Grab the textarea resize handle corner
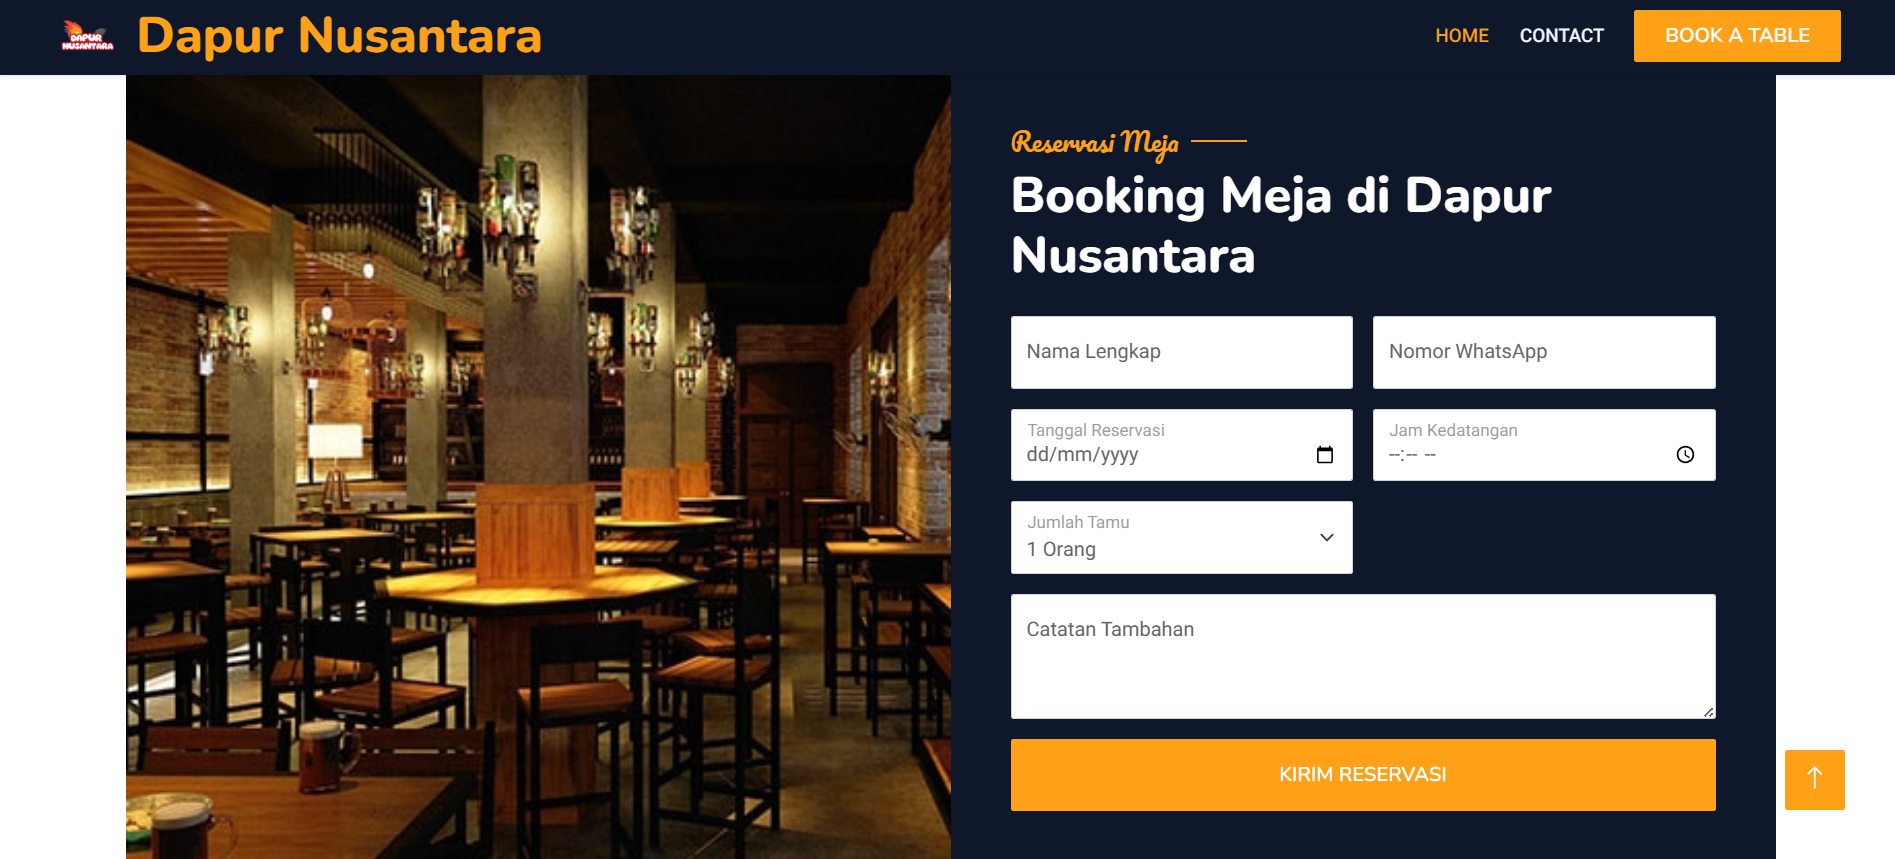The image size is (1895, 859). click(x=1709, y=712)
